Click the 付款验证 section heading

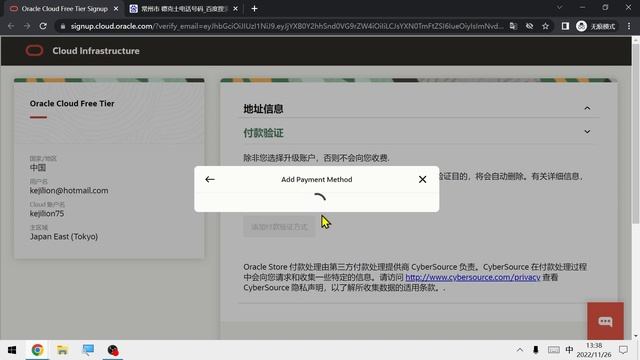click(x=263, y=133)
